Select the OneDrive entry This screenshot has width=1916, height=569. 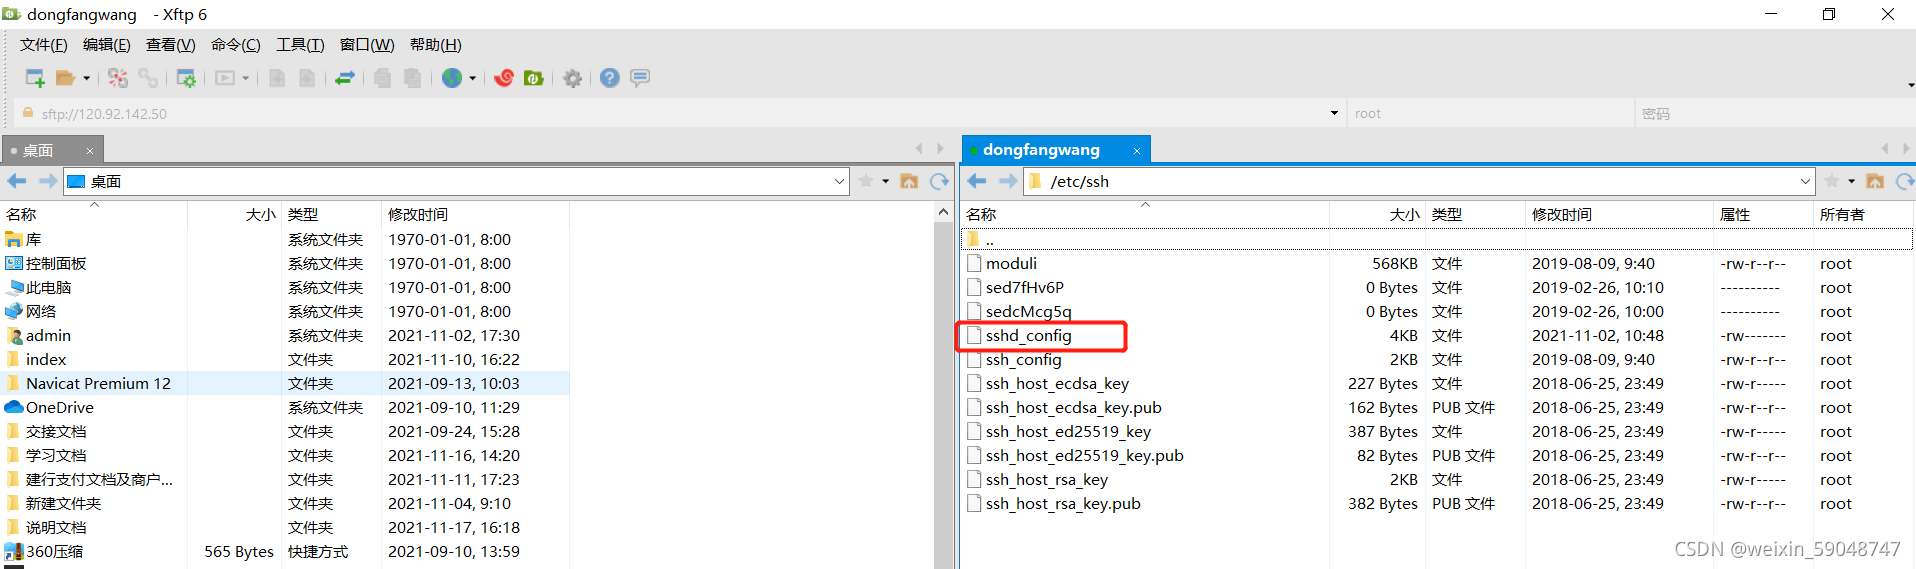pyautogui.click(x=59, y=407)
